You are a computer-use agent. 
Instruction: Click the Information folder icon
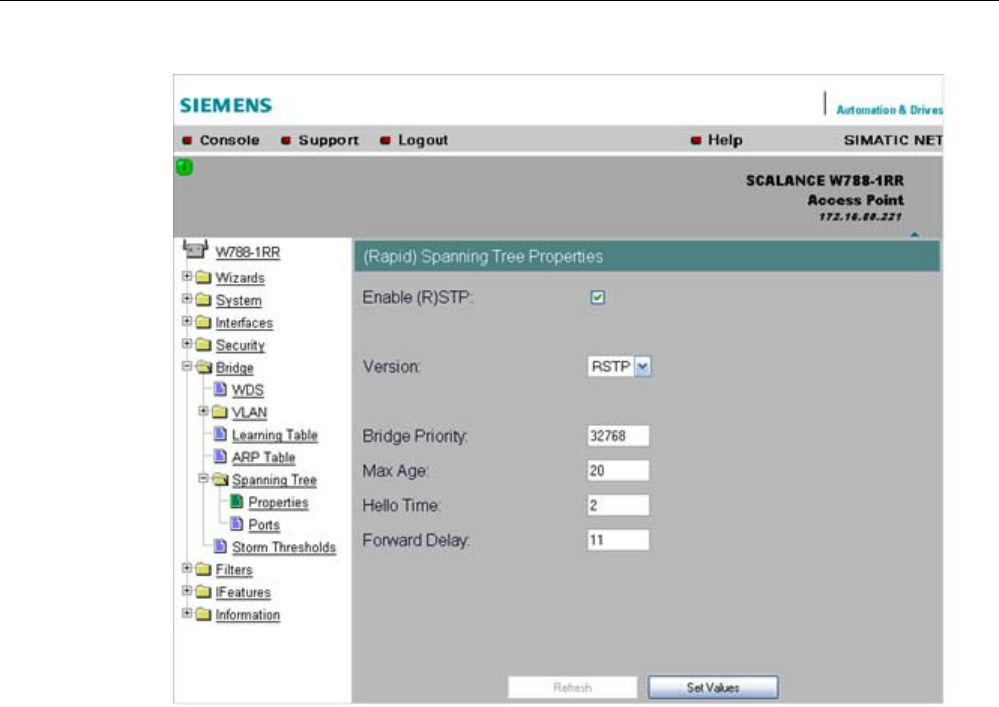(x=203, y=614)
